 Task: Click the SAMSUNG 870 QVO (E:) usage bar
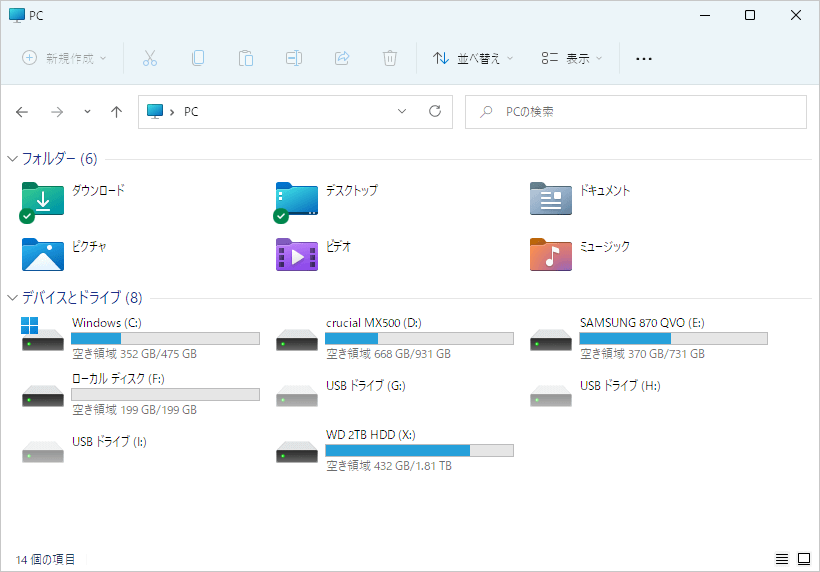pyautogui.click(x=674, y=339)
